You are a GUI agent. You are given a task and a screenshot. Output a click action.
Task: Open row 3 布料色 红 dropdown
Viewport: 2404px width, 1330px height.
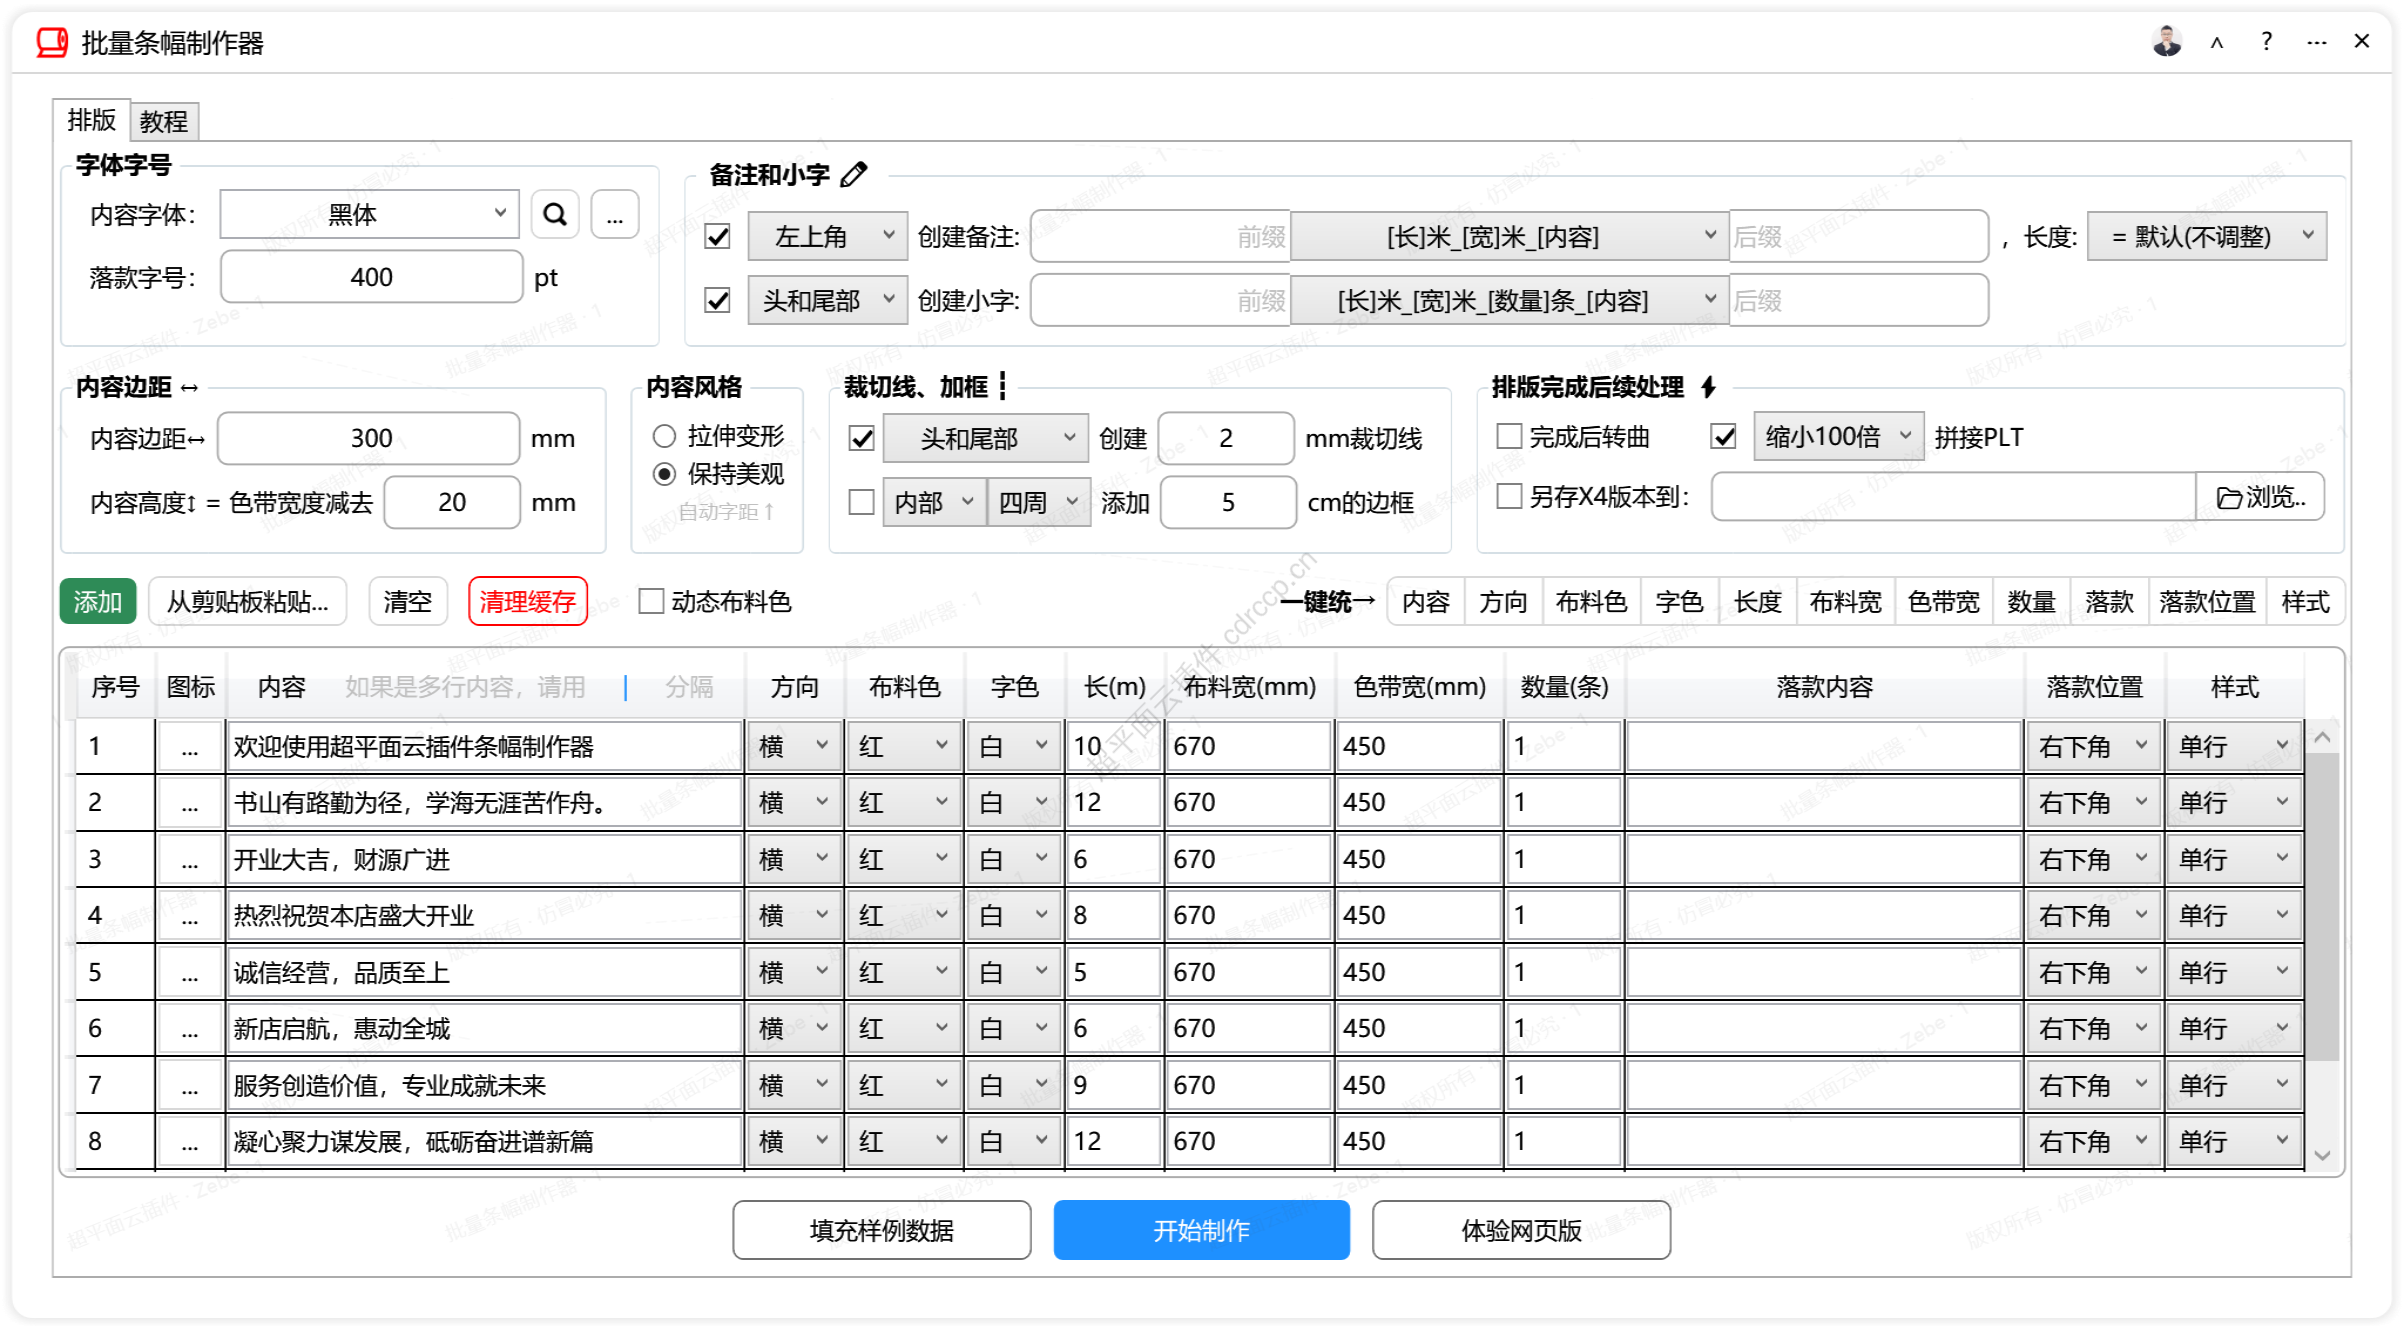tap(905, 860)
